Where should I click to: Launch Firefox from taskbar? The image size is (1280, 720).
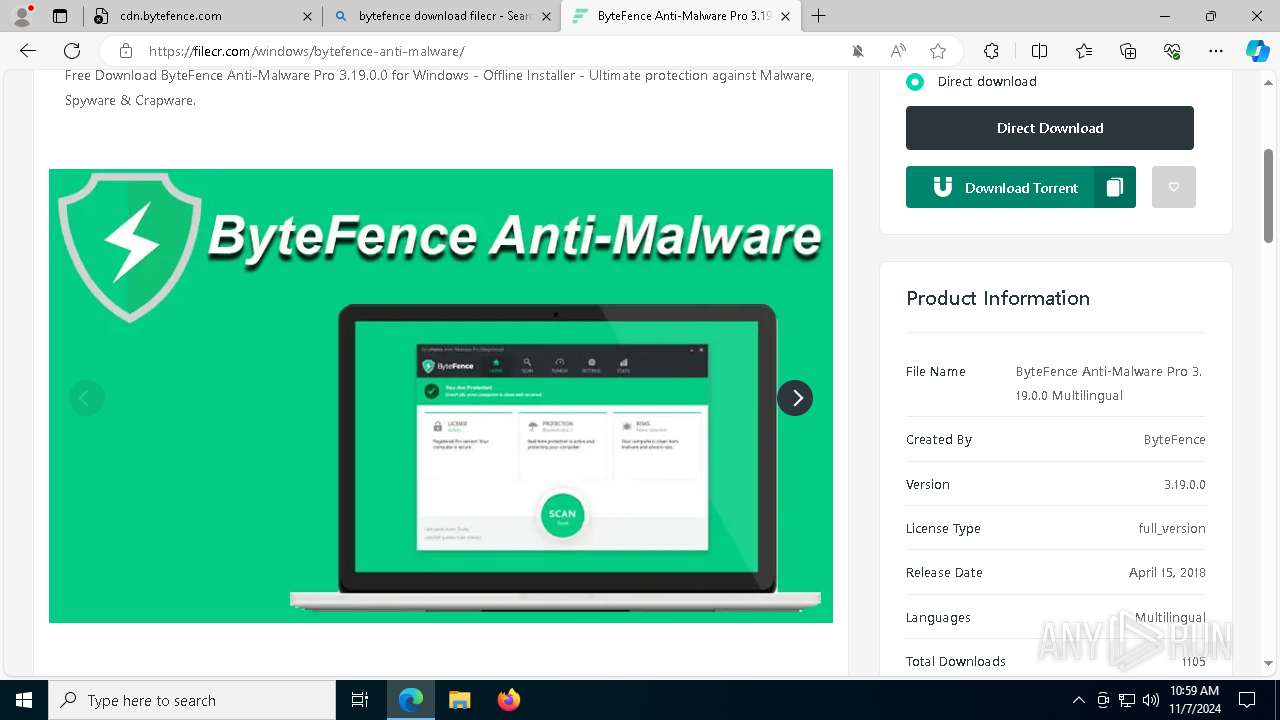click(508, 700)
